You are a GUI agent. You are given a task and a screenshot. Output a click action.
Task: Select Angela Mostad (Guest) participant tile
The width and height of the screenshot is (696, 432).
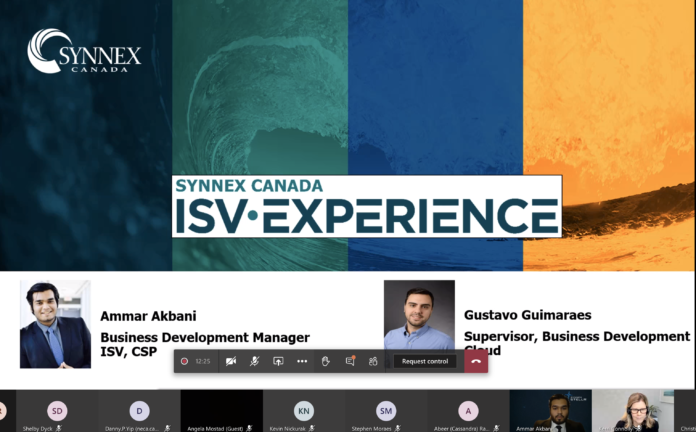(221, 411)
